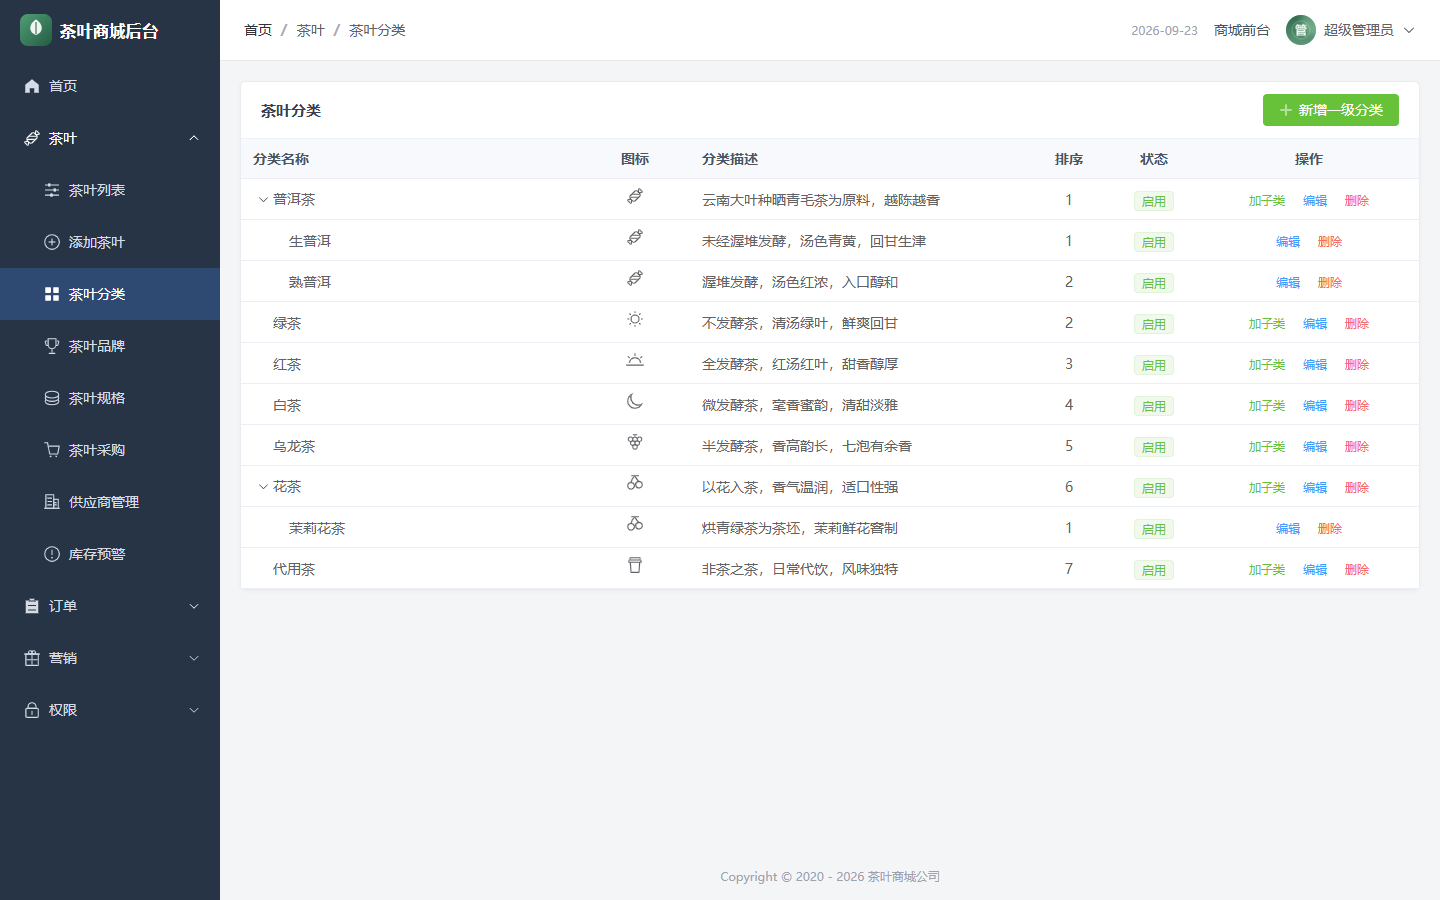1440x900 pixels.
Task: Click the moon icon in 白茶 row
Action: coord(635,402)
